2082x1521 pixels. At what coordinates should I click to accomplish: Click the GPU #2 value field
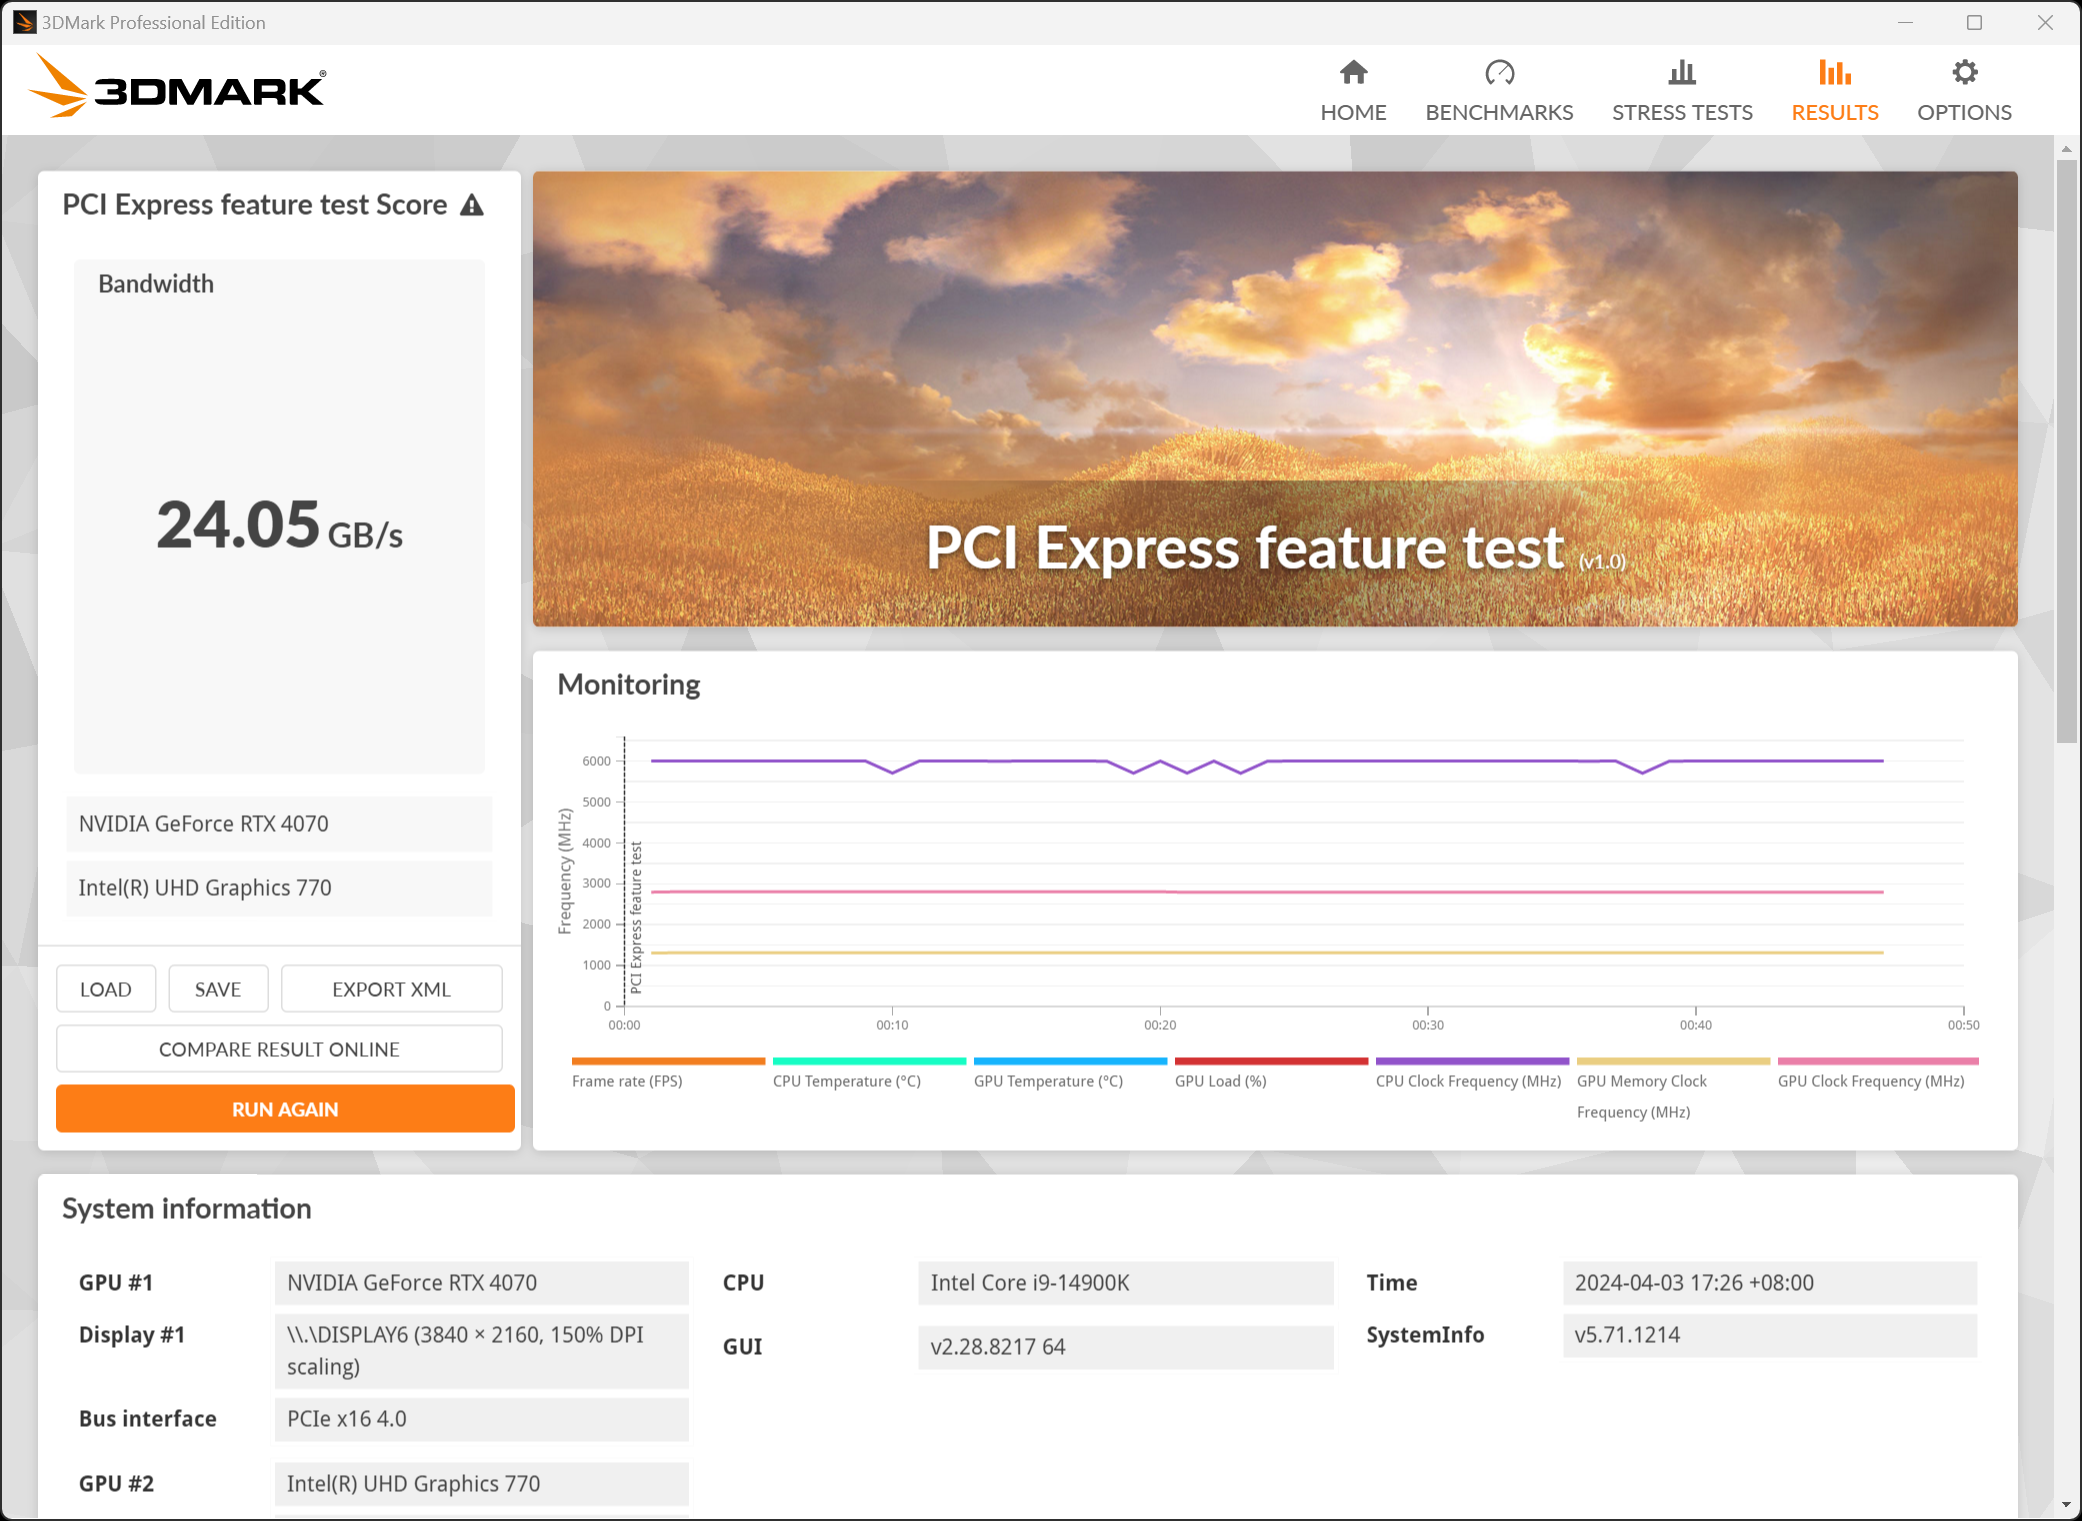tap(481, 1484)
